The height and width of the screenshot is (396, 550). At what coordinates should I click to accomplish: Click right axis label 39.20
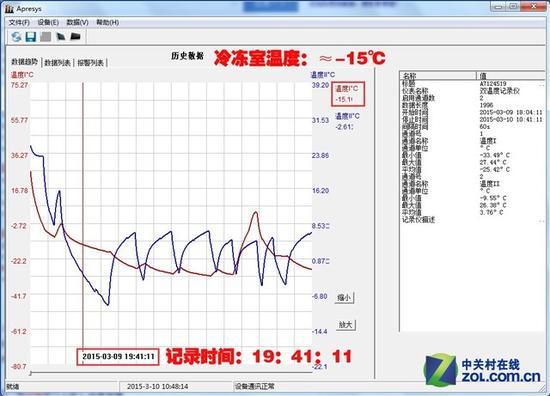click(321, 85)
